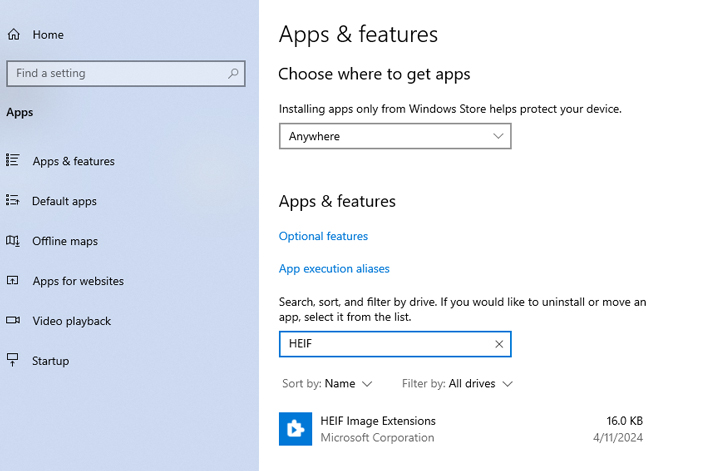Open Default apps settings page
Image resolution: width=720 pixels, height=471 pixels.
64,201
